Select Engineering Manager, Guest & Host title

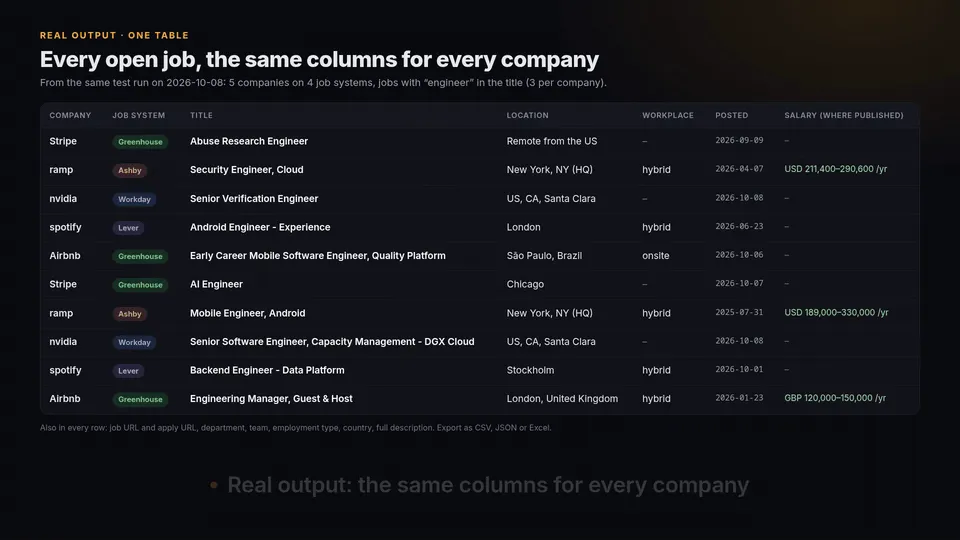click(271, 399)
